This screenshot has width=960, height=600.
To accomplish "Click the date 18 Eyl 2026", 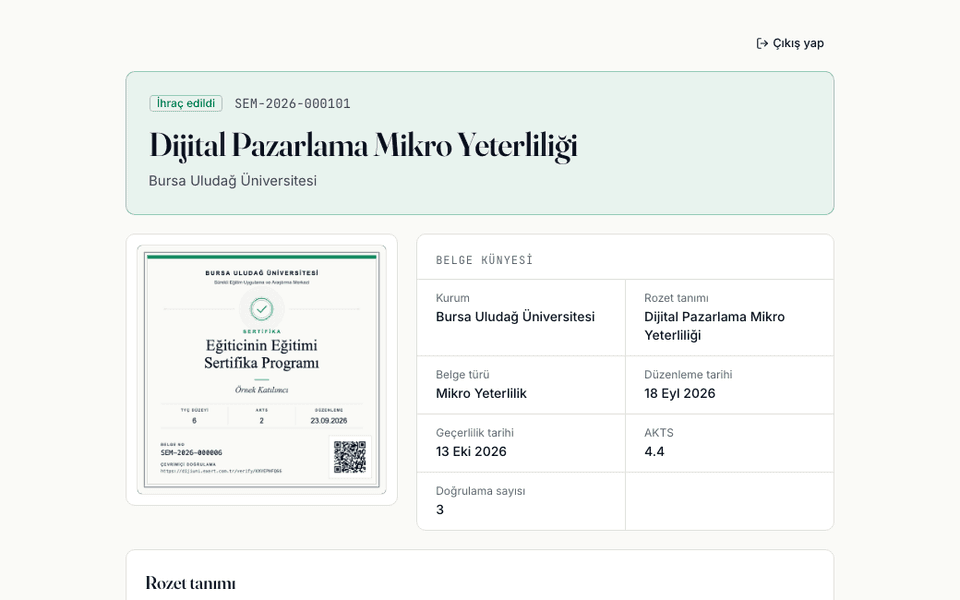I will pyautogui.click(x=680, y=393).
